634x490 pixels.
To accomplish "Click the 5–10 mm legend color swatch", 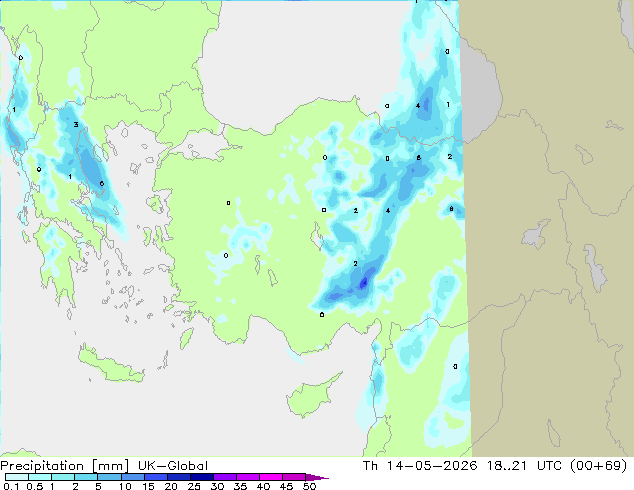I will click(109, 477).
